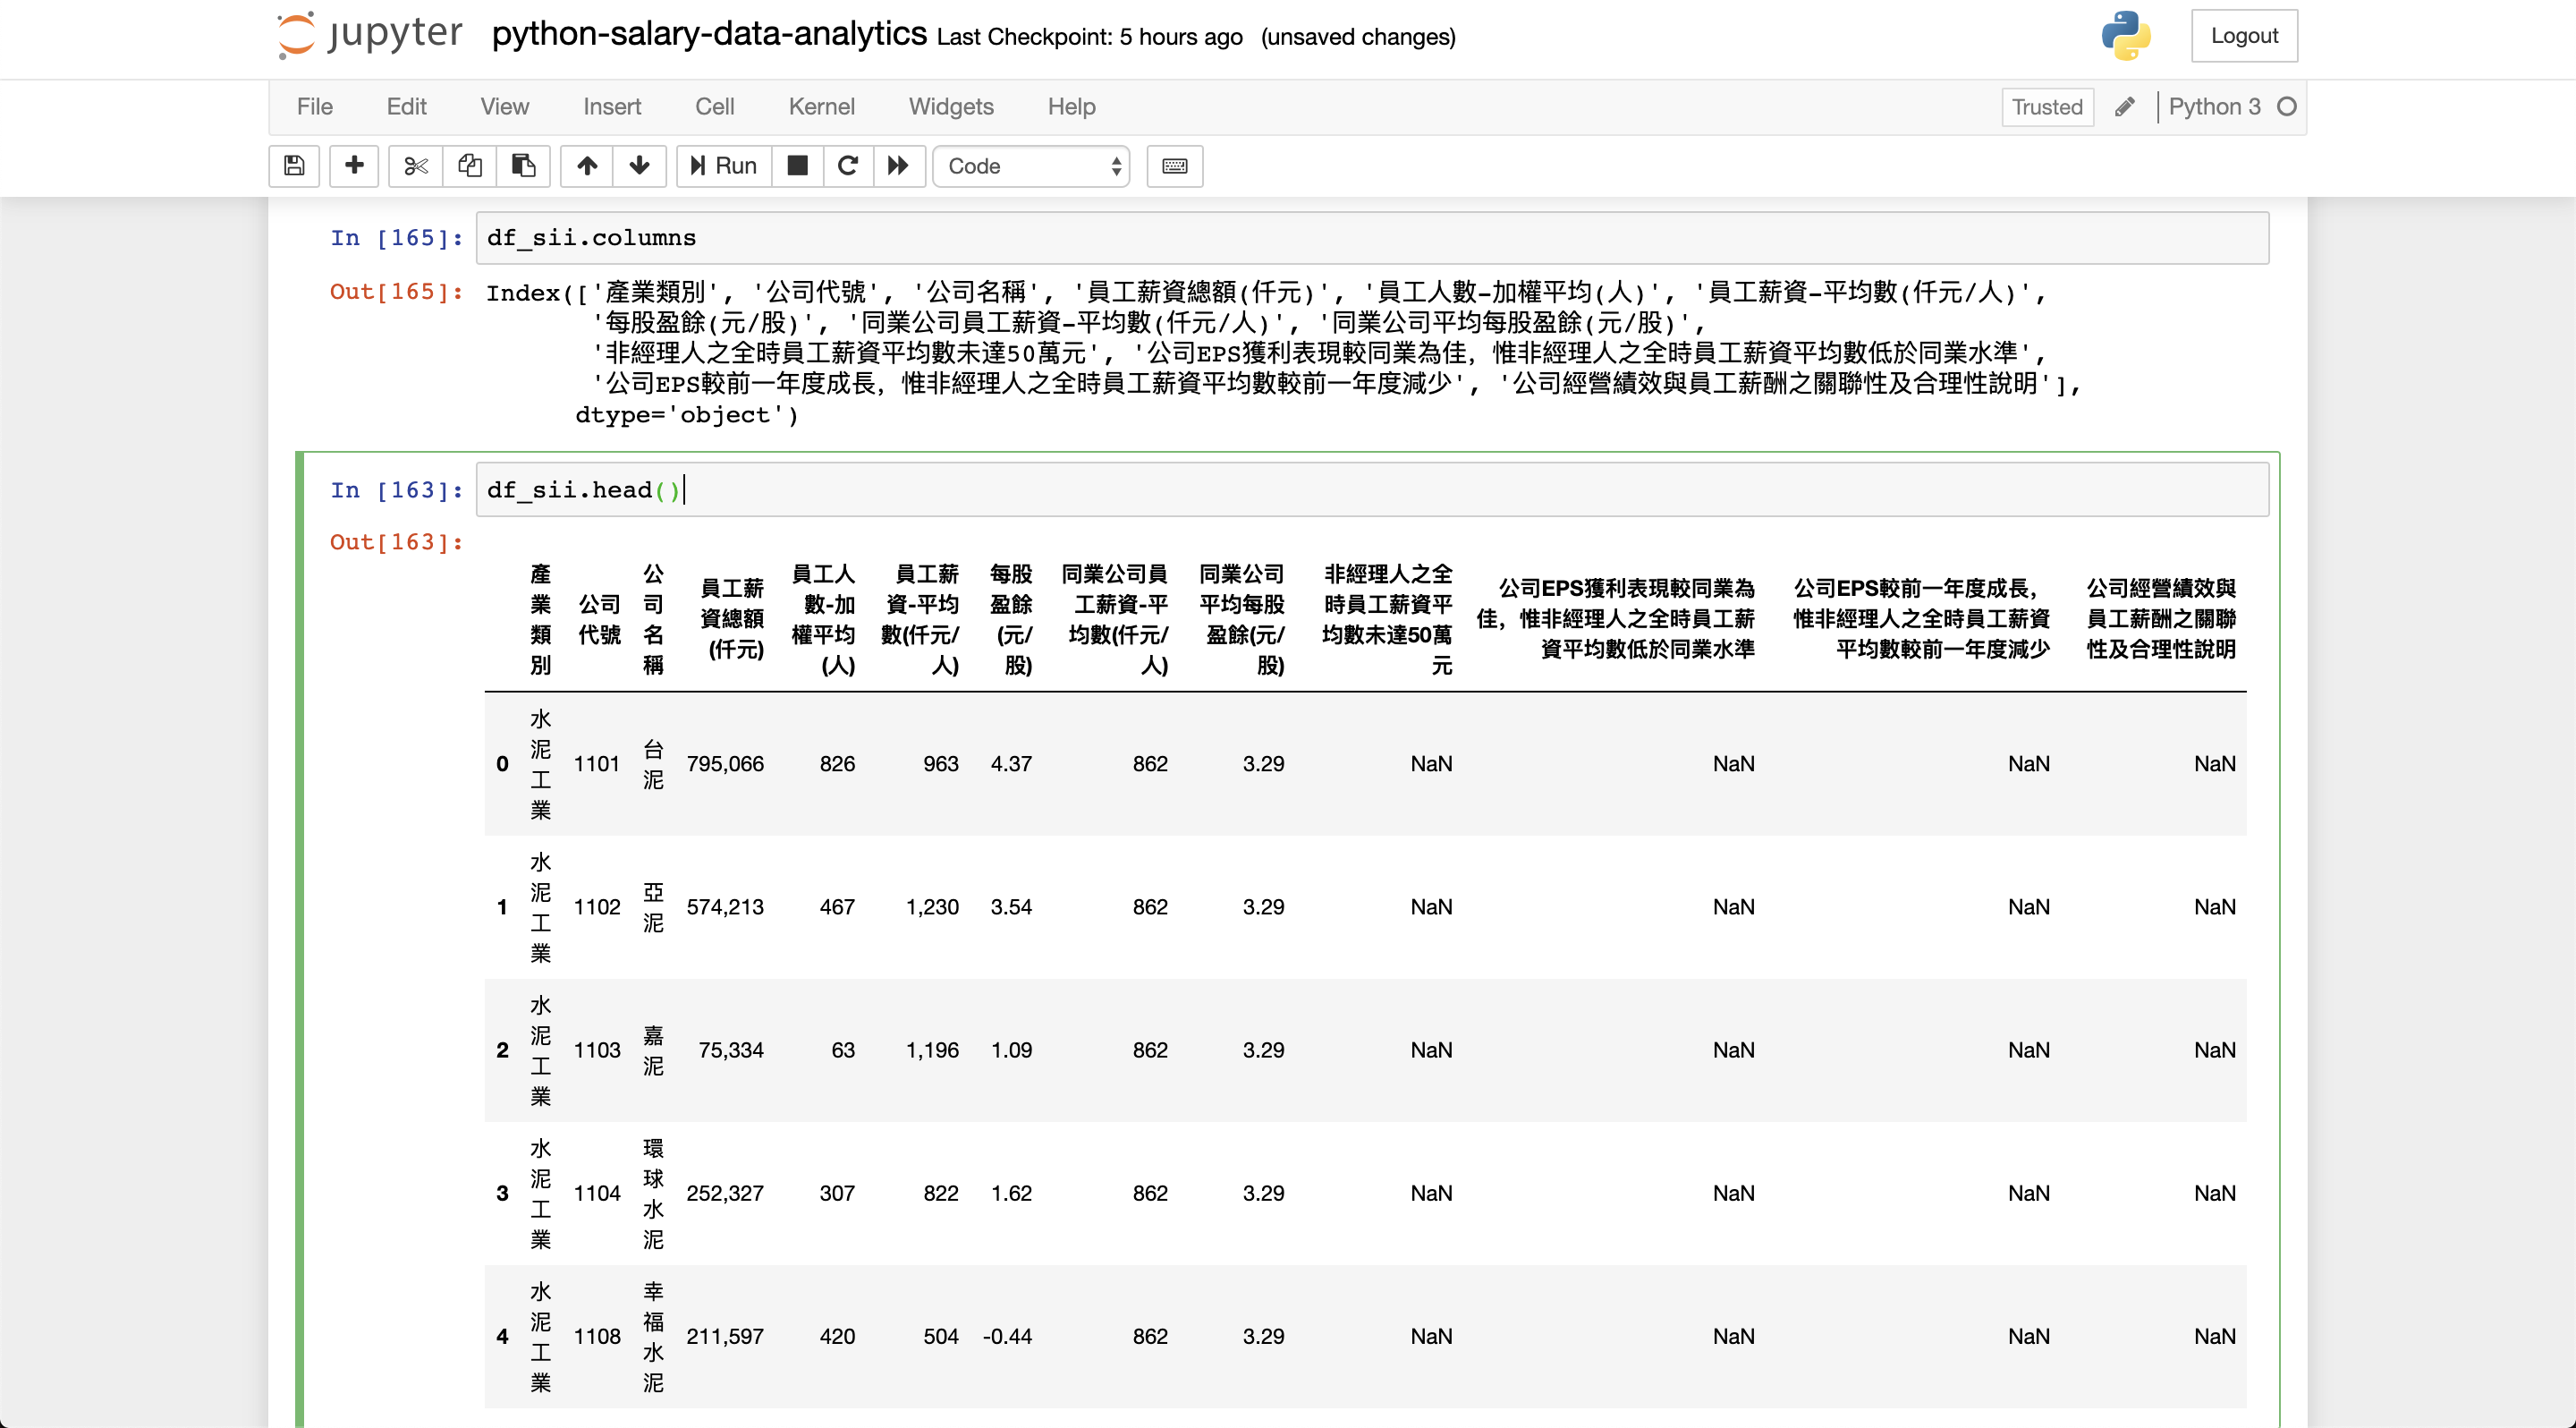Screen dimensions: 2576x1428
Task: Click the 963 average salary cell
Action: (941, 764)
